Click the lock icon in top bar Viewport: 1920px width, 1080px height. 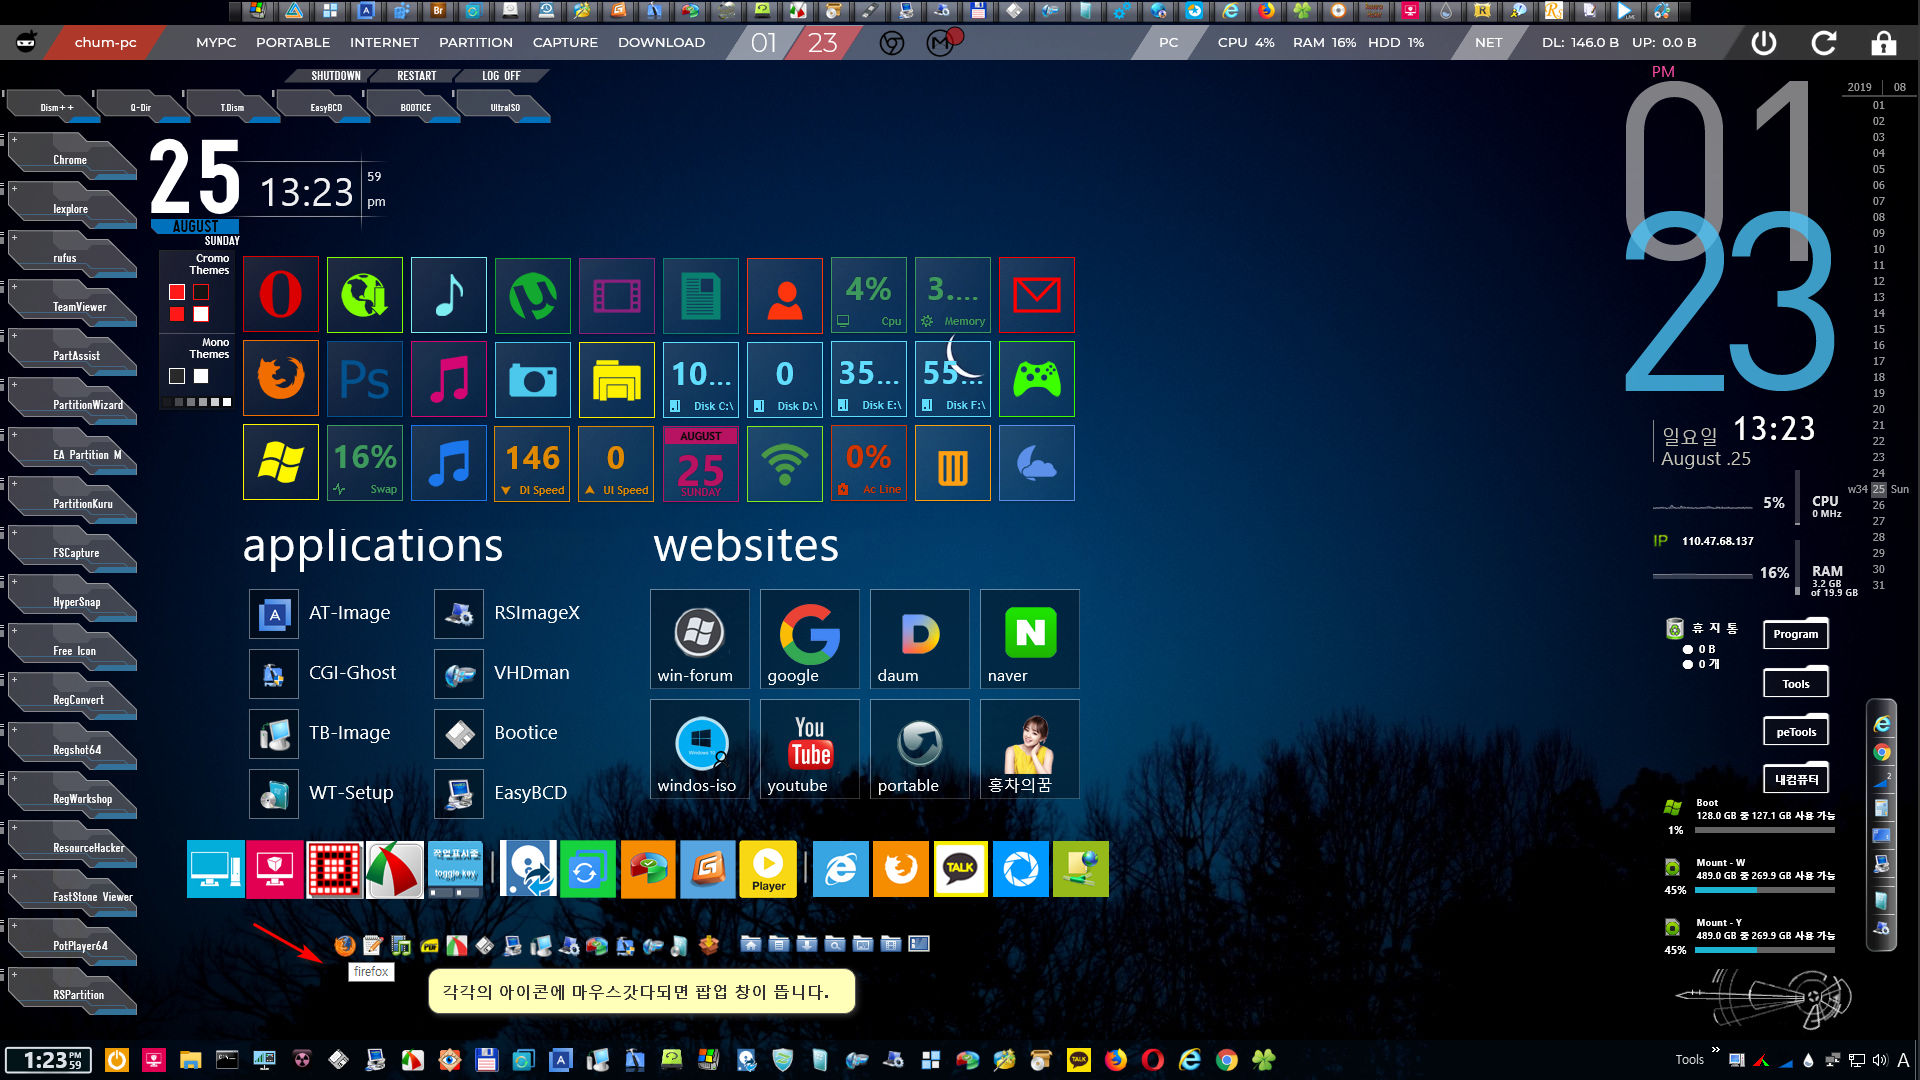(1884, 43)
